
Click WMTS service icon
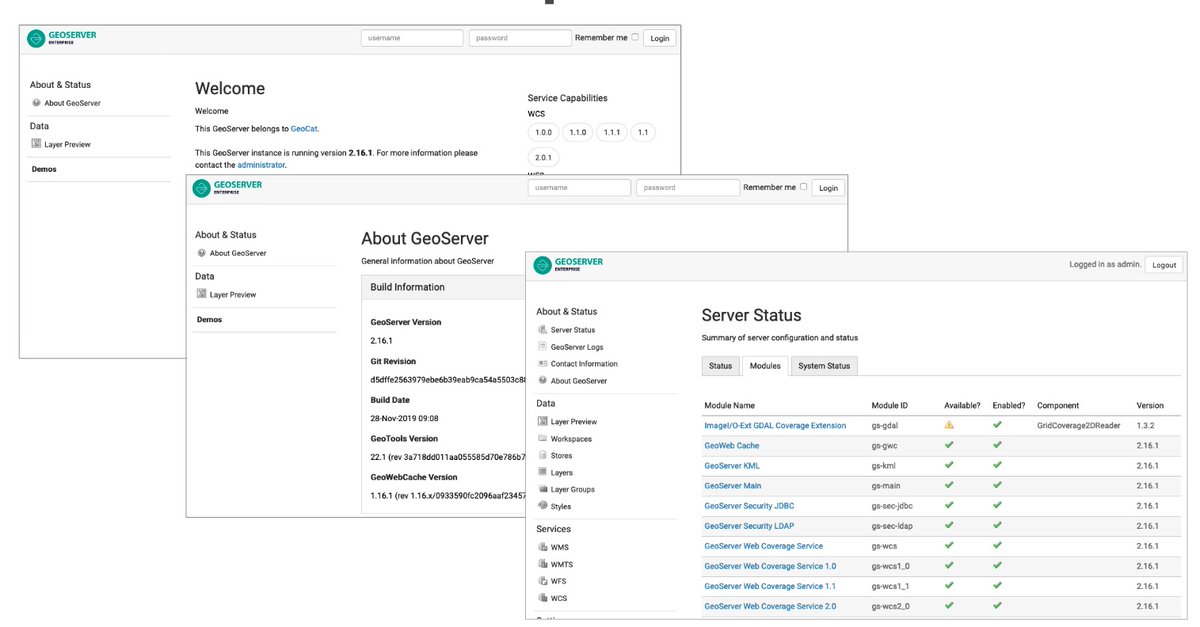(543, 565)
